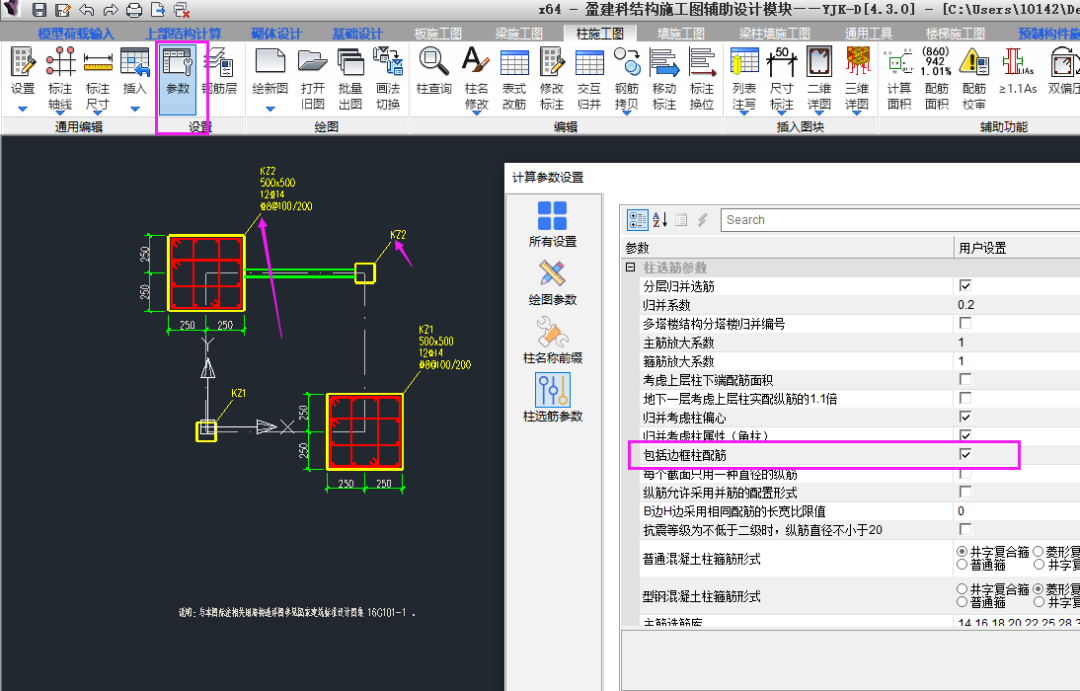
Task: Click the 标注换位 tool
Action: 702,79
